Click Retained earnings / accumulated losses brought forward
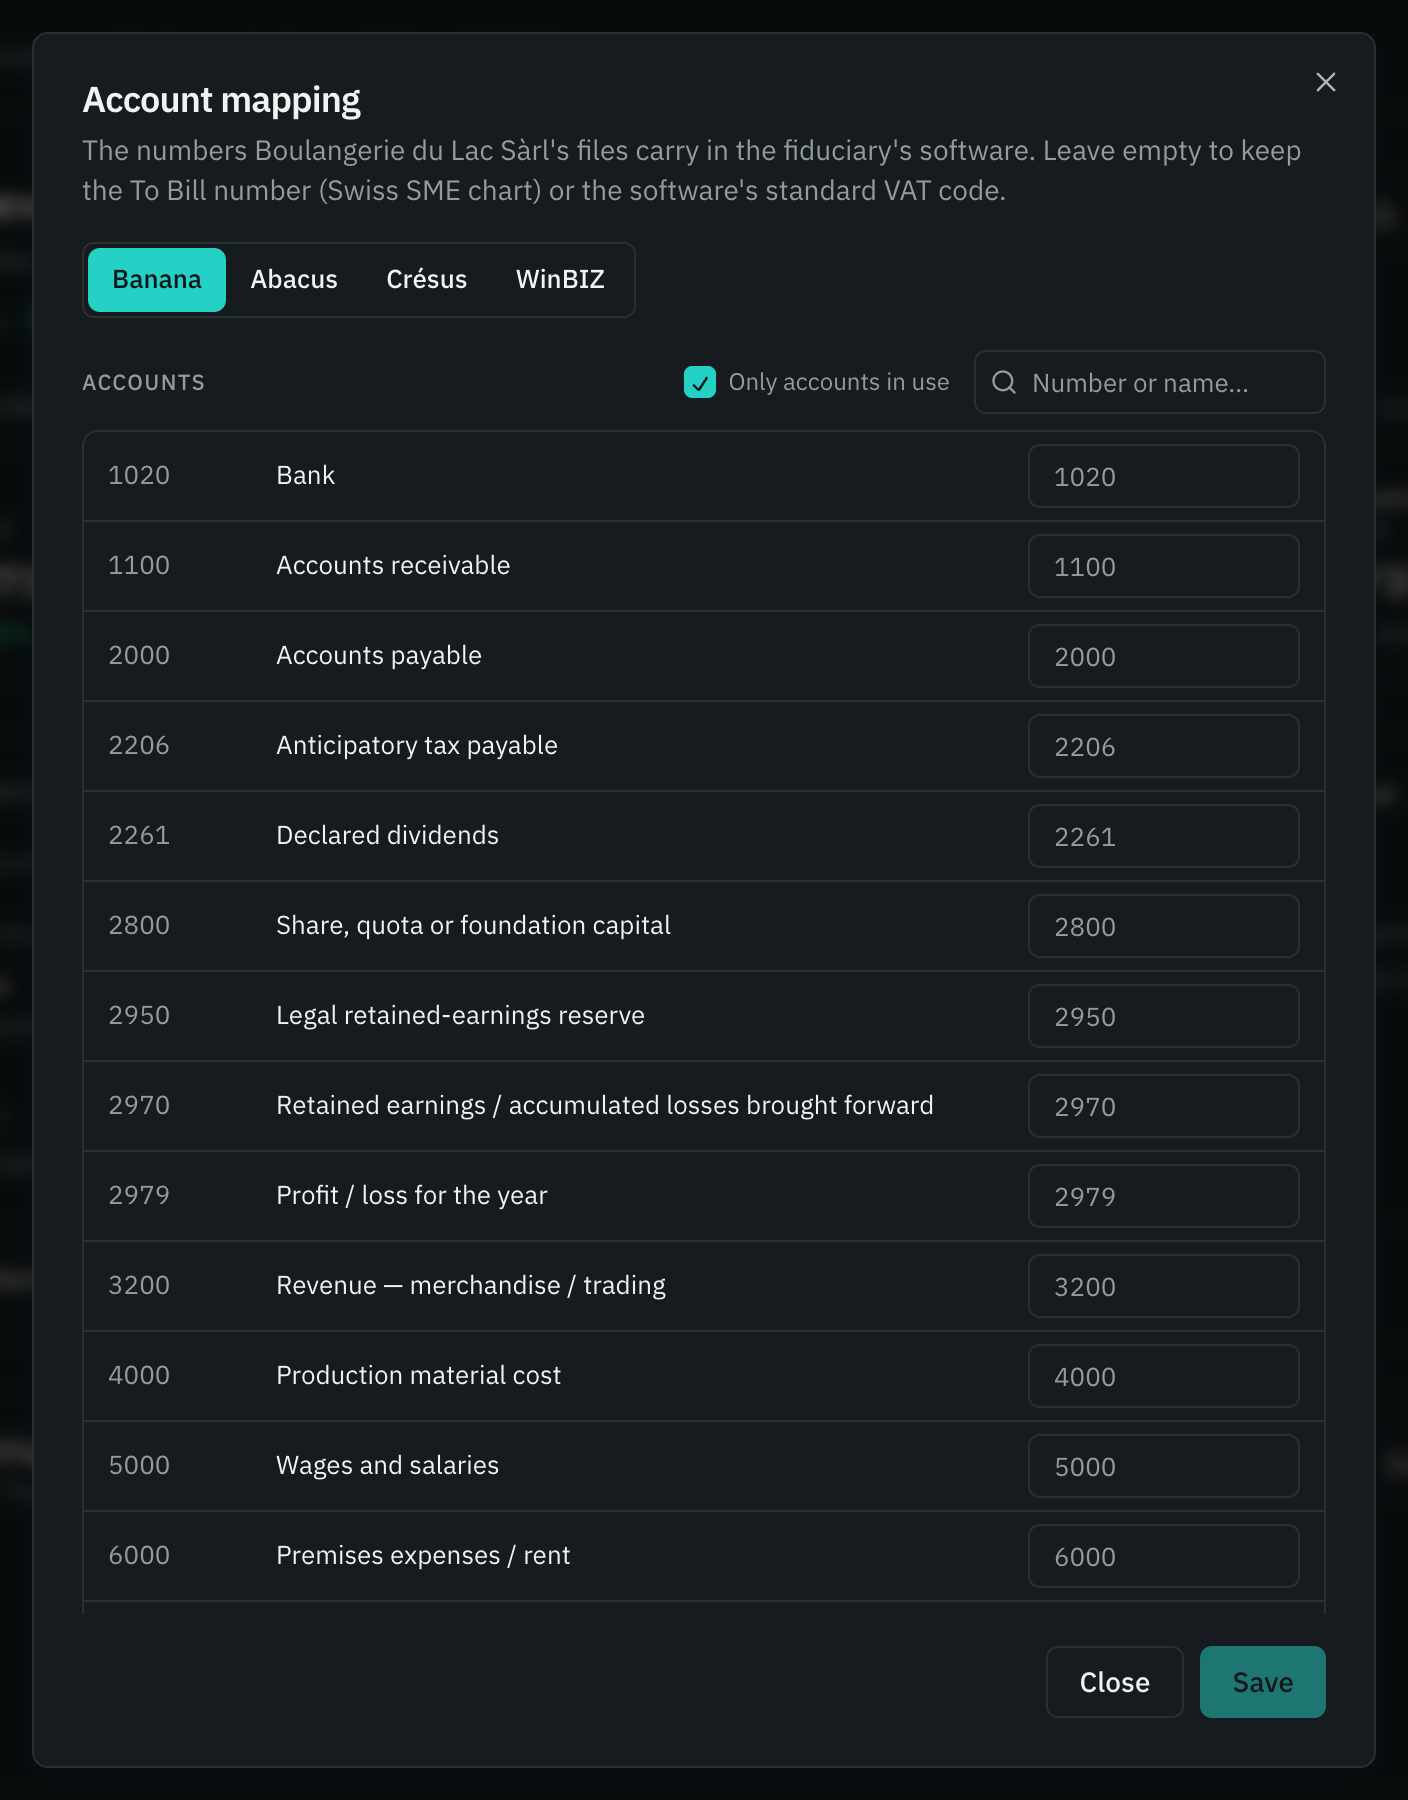 coord(605,1105)
